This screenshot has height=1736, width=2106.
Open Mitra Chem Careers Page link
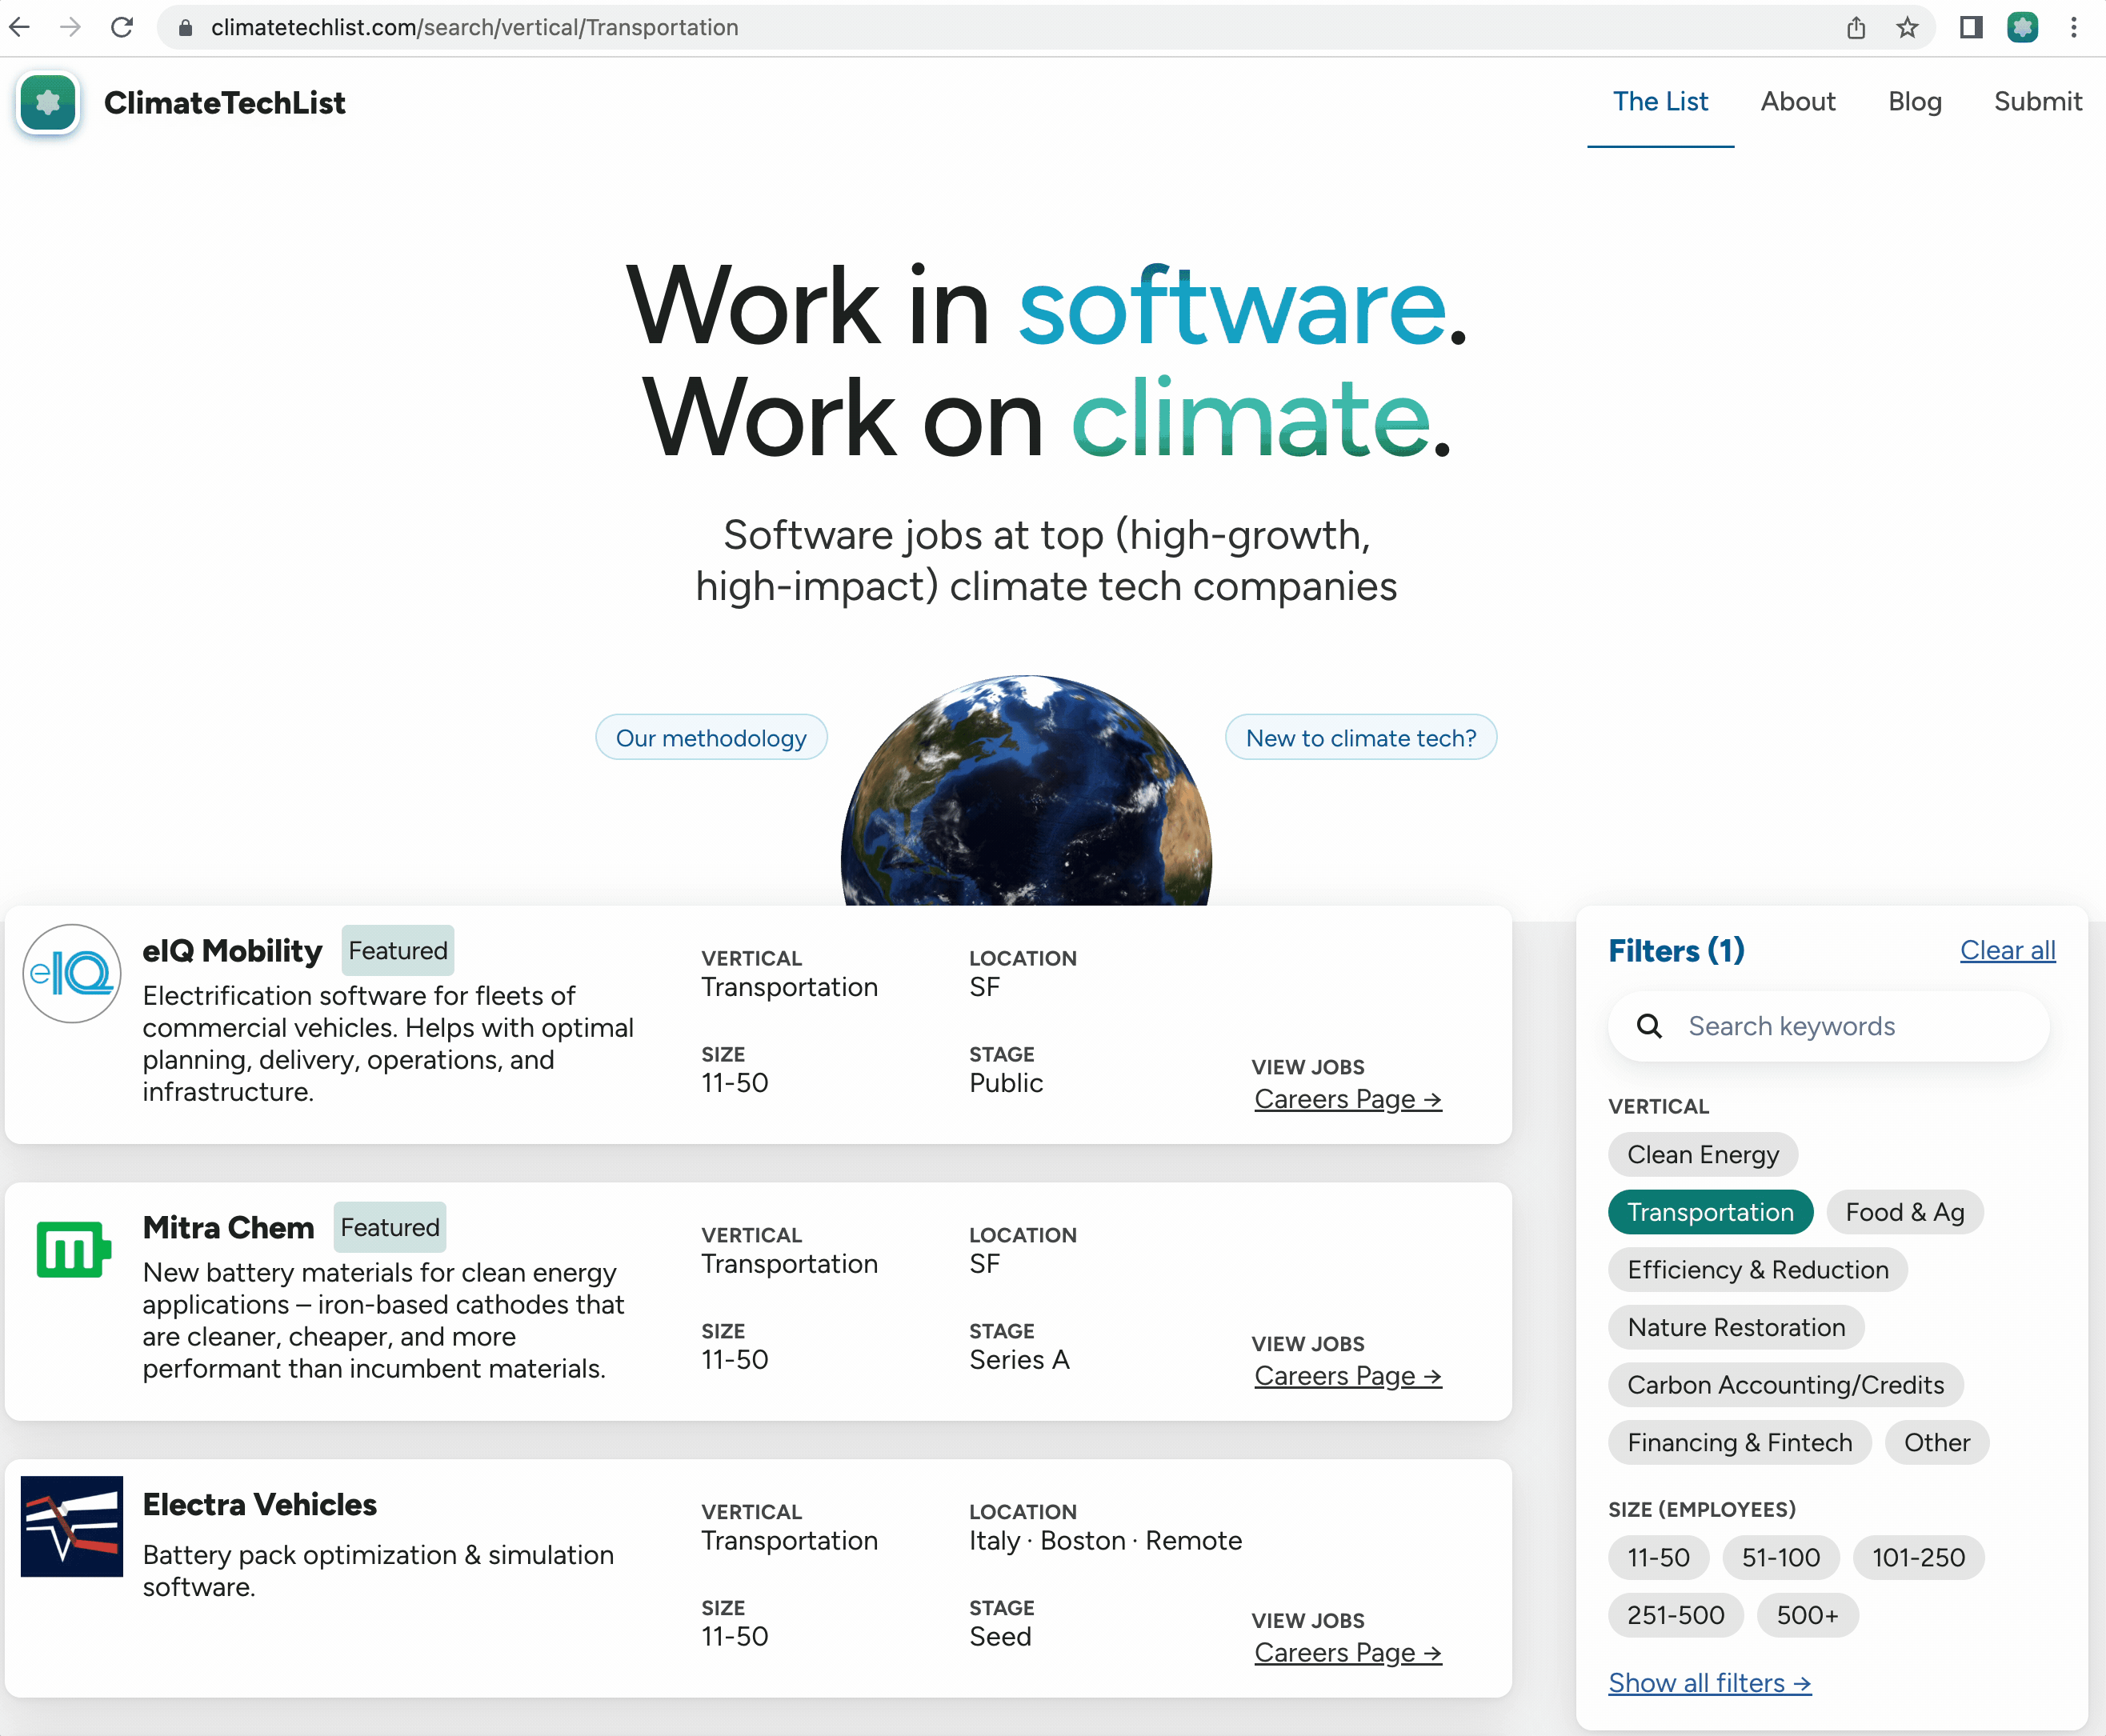tap(1347, 1376)
